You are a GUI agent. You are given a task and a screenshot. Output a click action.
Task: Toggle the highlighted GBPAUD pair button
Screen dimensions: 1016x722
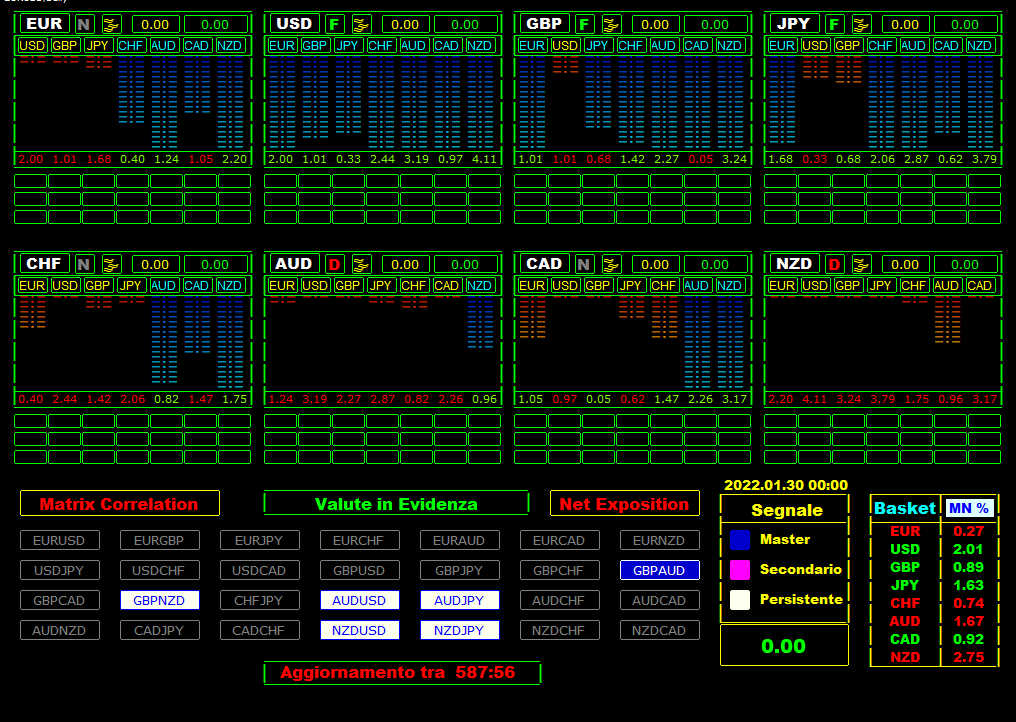pos(660,570)
